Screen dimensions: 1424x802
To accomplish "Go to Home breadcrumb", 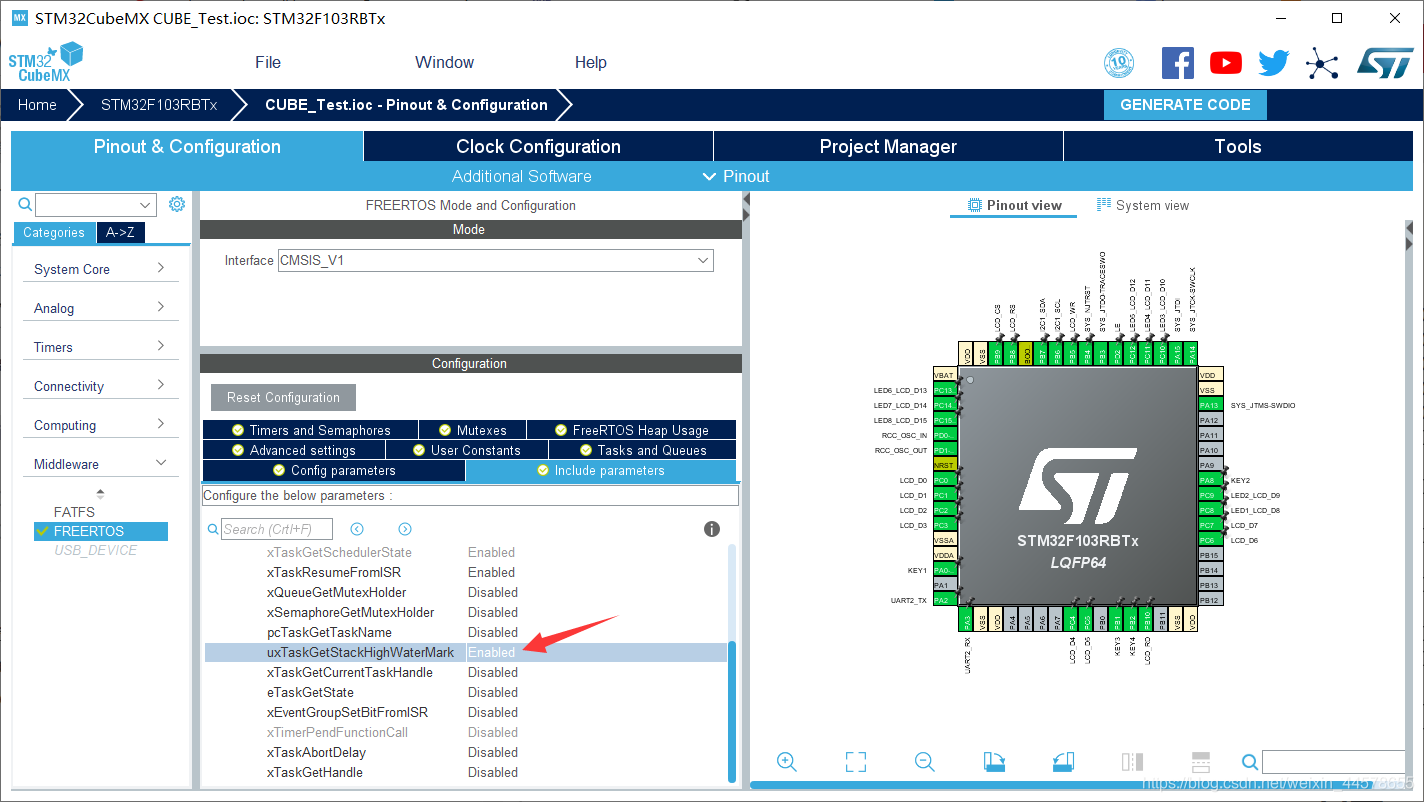I will [37, 105].
